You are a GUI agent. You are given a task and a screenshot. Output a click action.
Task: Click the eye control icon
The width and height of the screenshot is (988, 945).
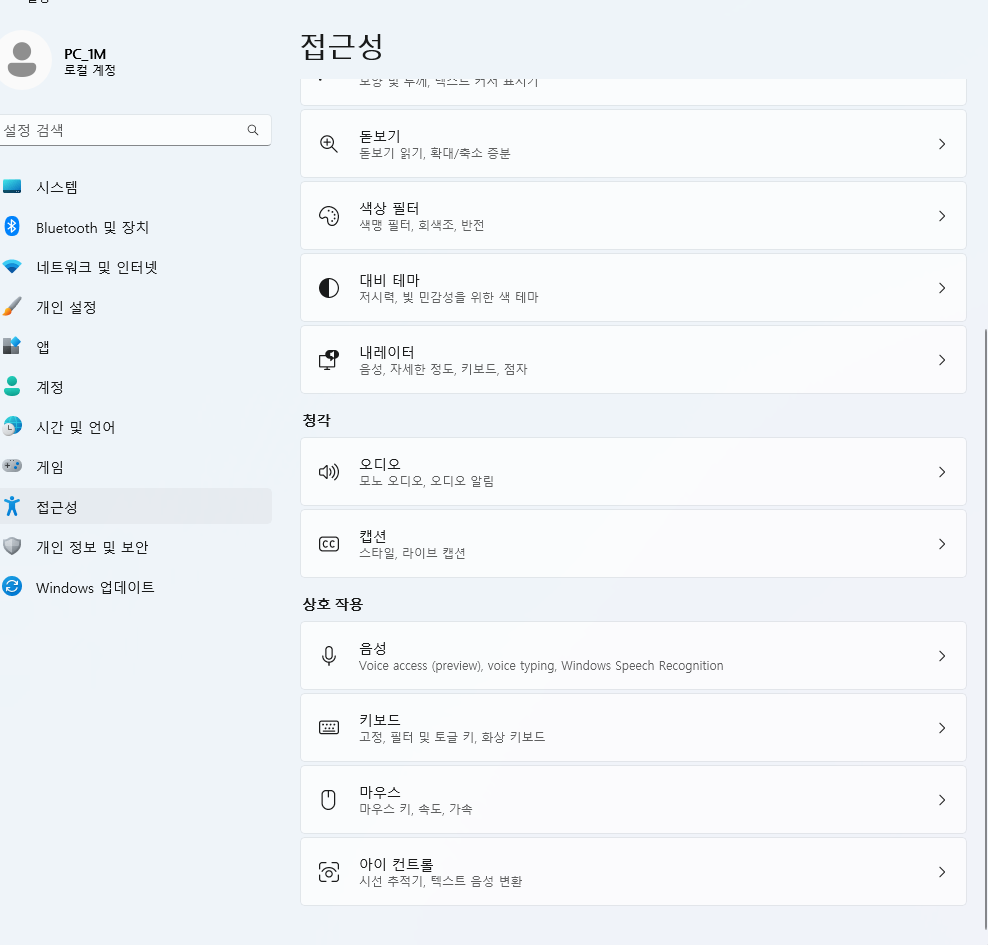point(328,873)
